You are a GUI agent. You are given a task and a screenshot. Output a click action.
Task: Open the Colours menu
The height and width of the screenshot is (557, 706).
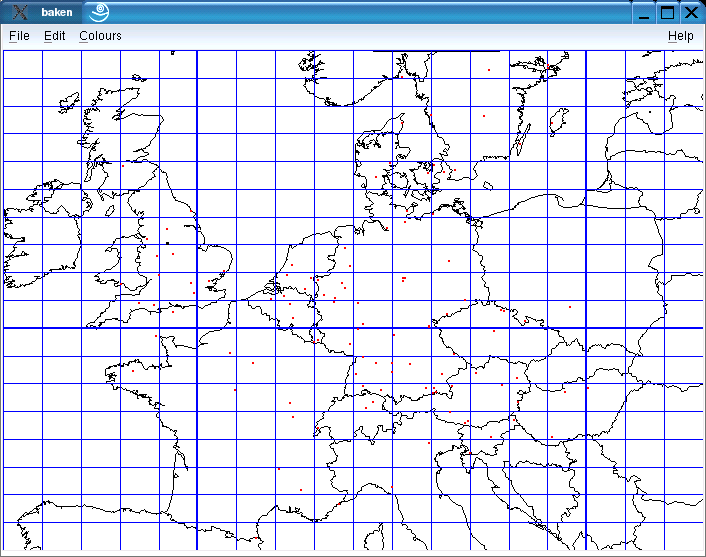[100, 36]
